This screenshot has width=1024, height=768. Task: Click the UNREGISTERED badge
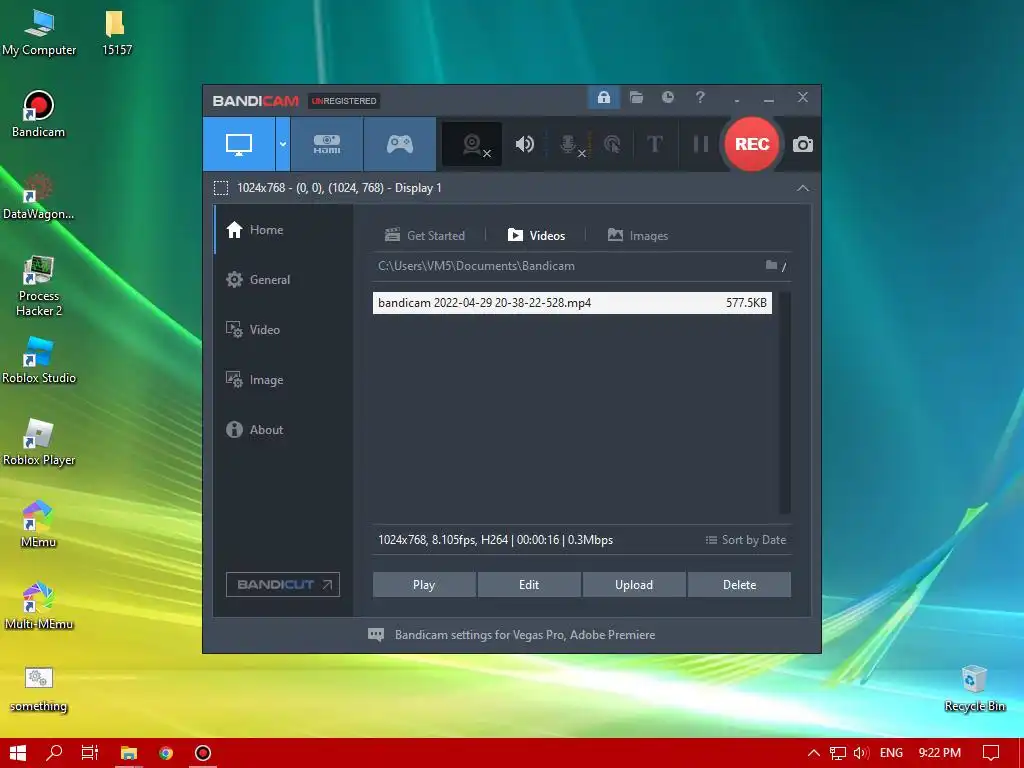(x=344, y=101)
